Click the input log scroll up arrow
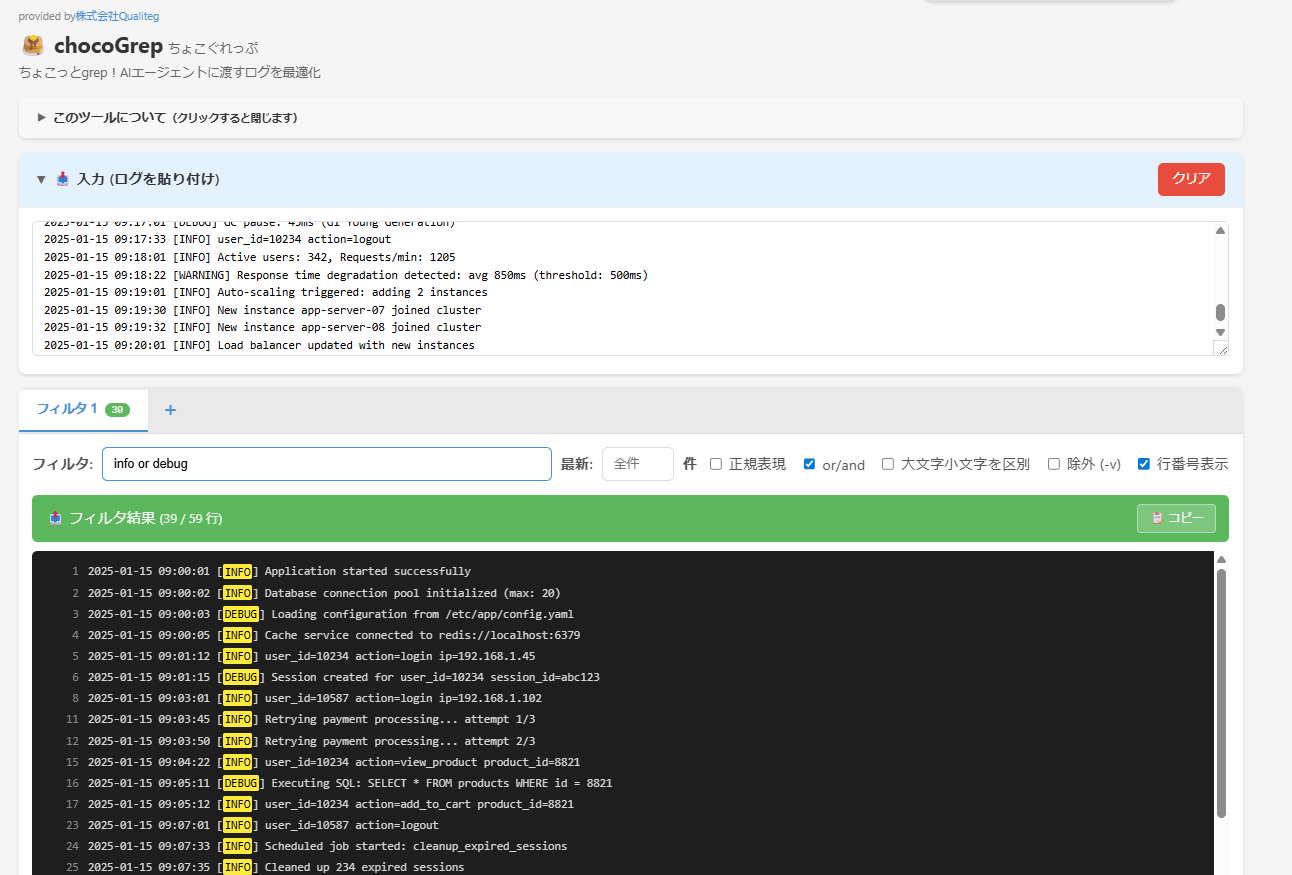The height and width of the screenshot is (875, 1292). pyautogui.click(x=1220, y=231)
